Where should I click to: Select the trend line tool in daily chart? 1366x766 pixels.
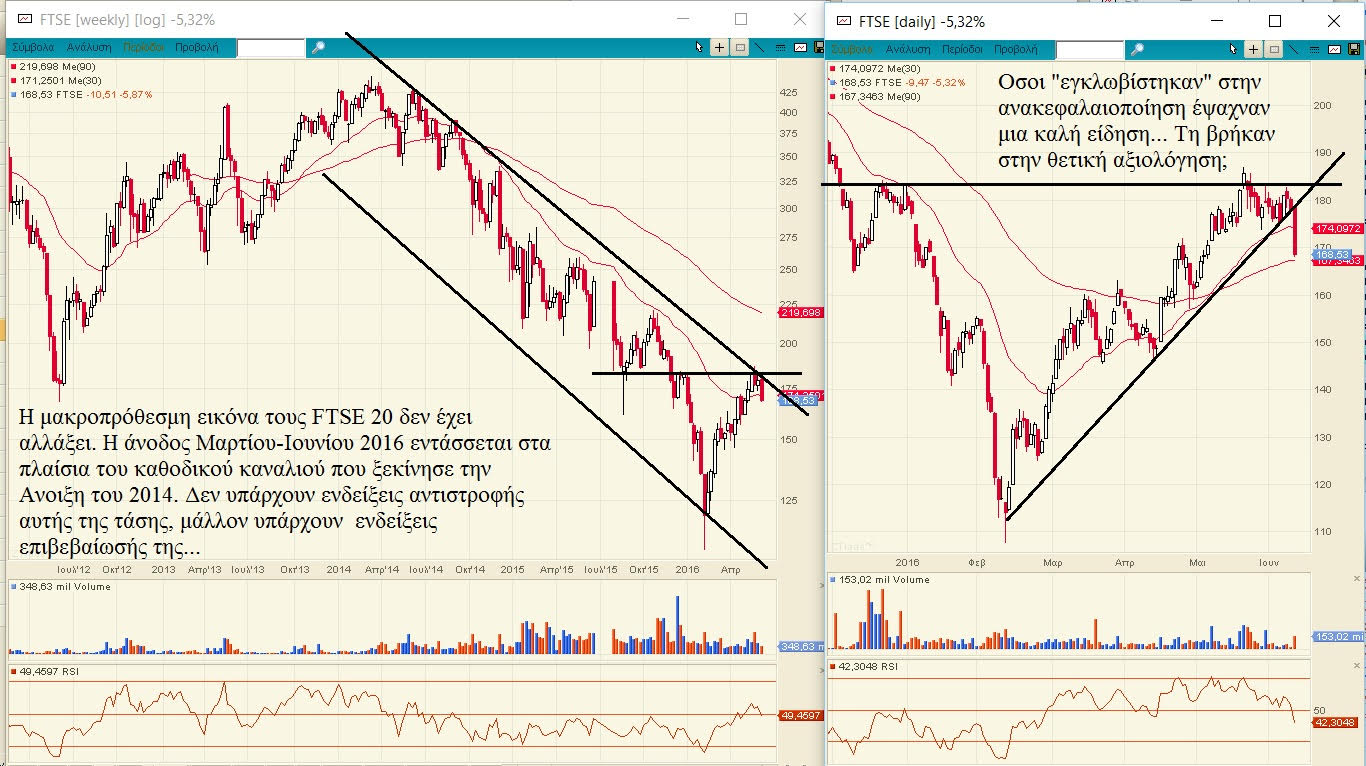[1295, 49]
